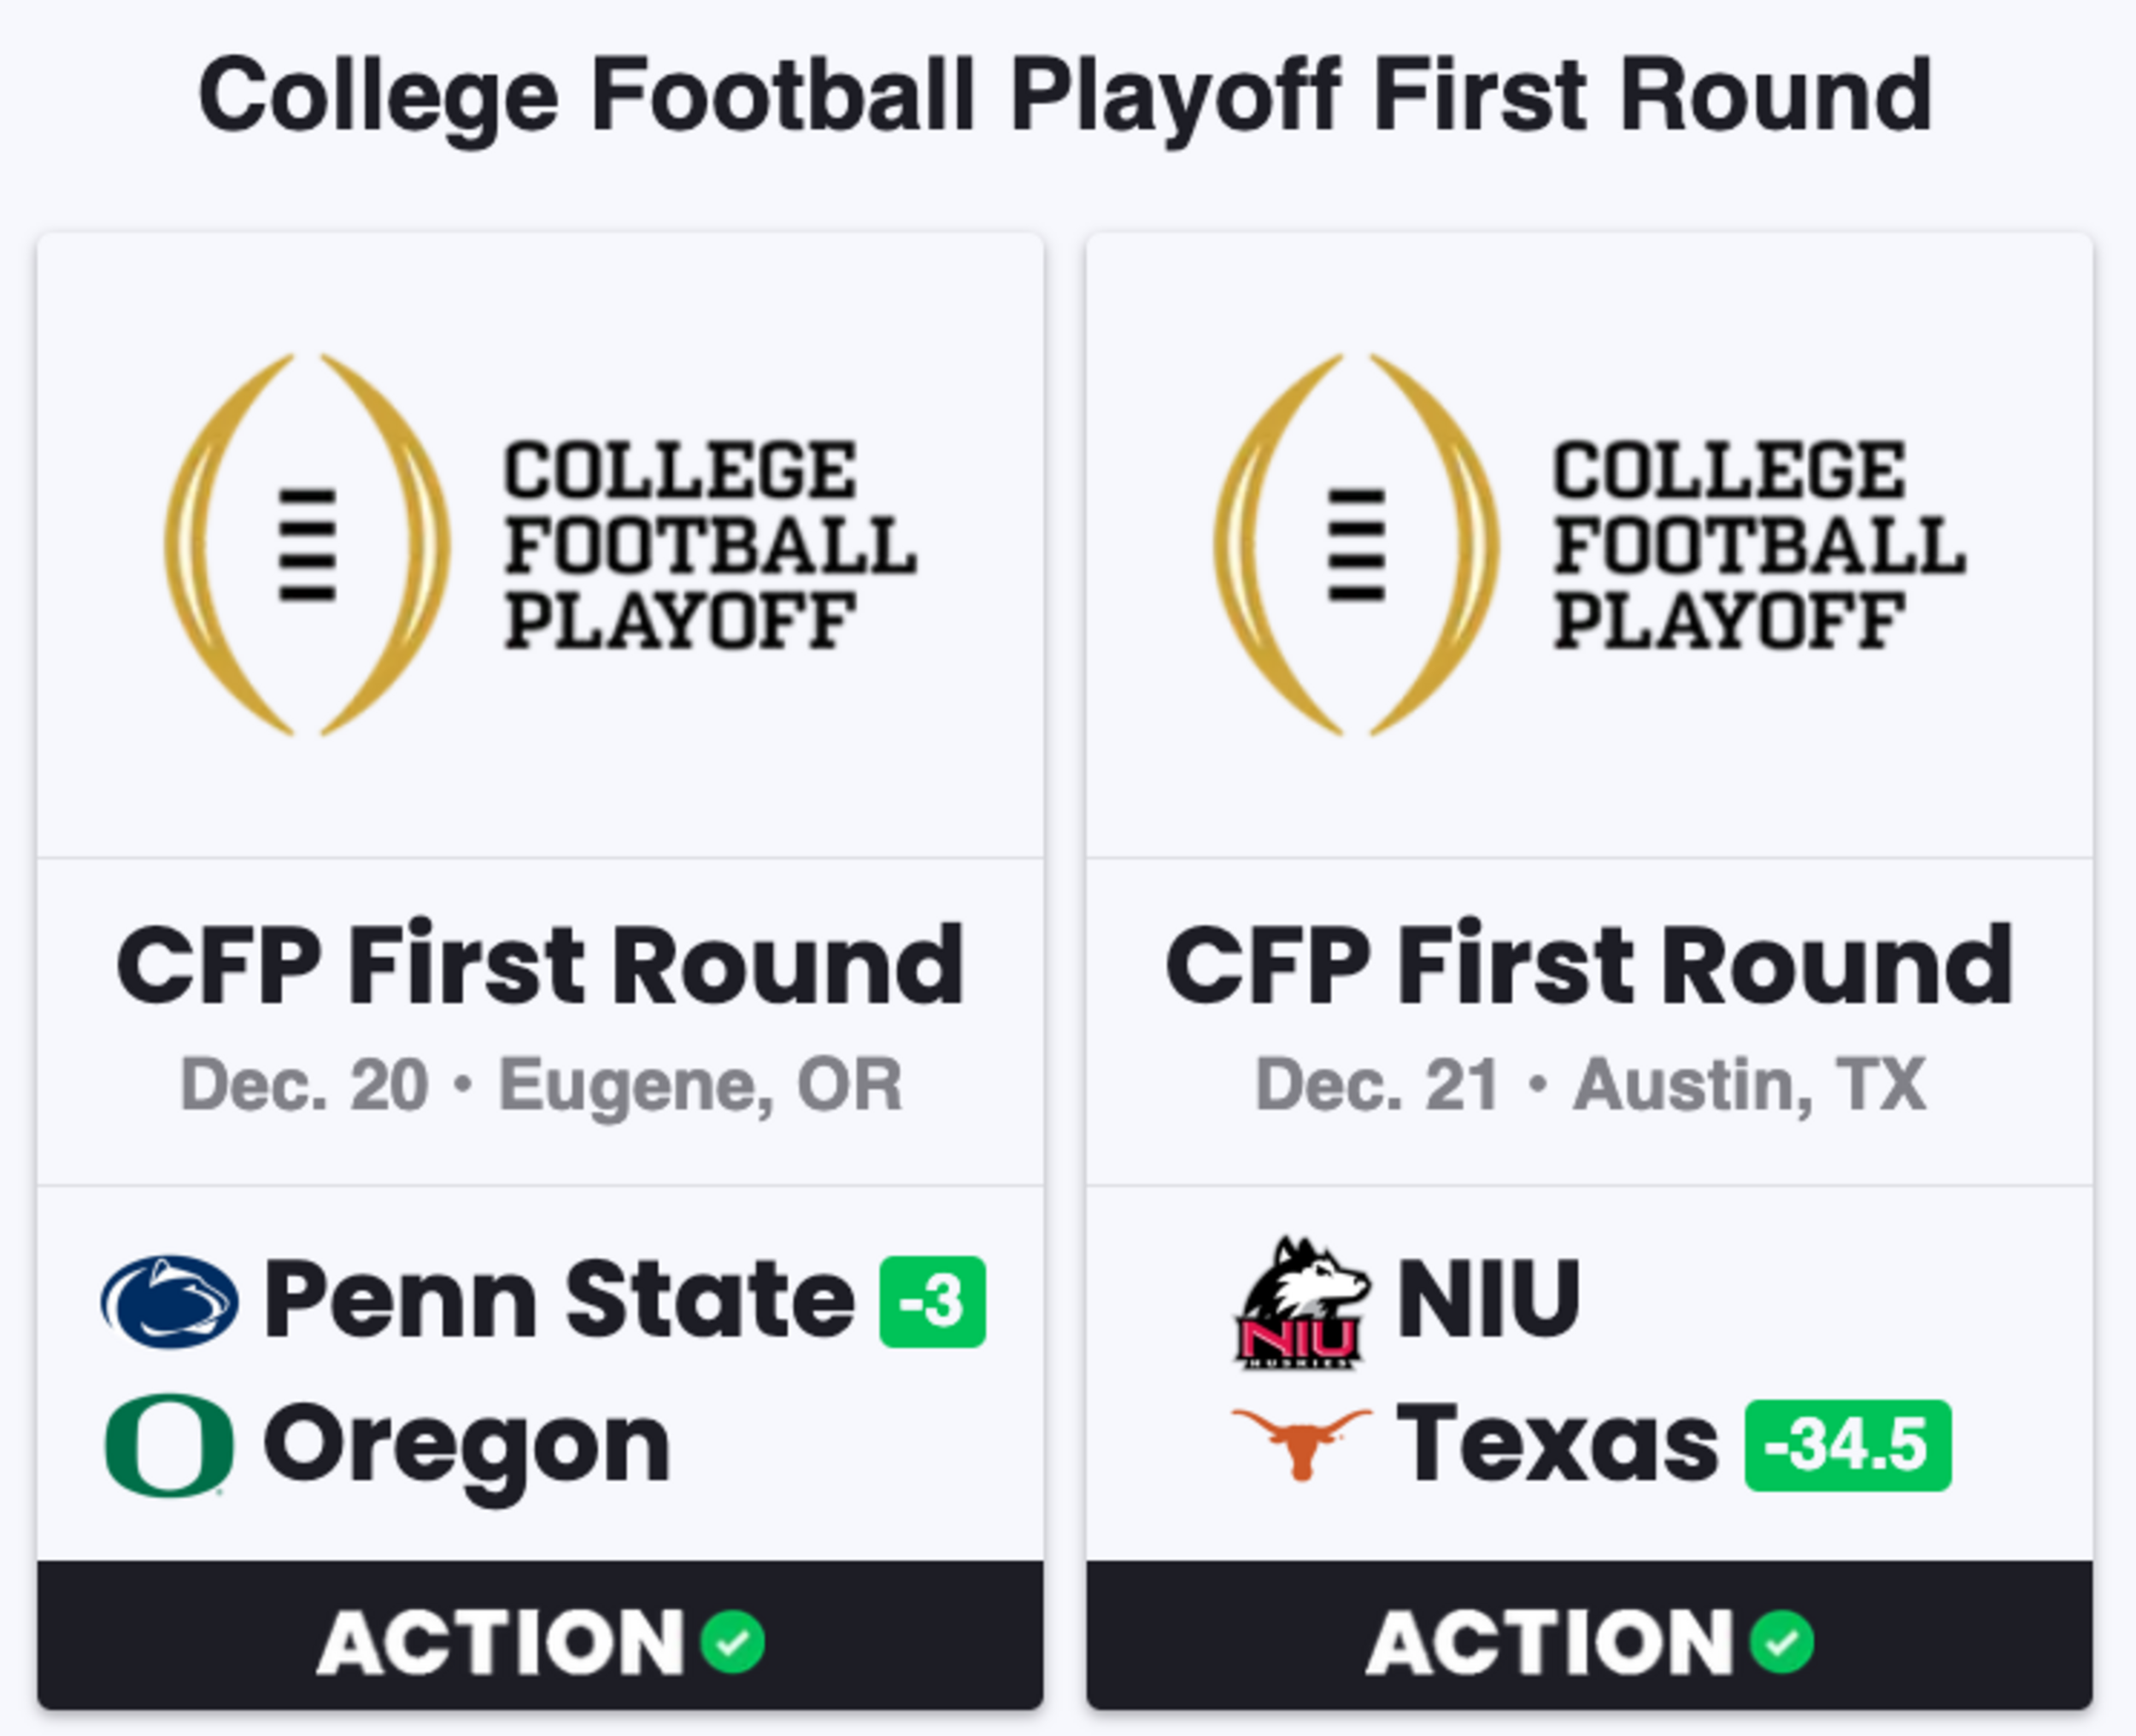Select the Texas -34.5 spread badge

pyautogui.click(x=1848, y=1445)
